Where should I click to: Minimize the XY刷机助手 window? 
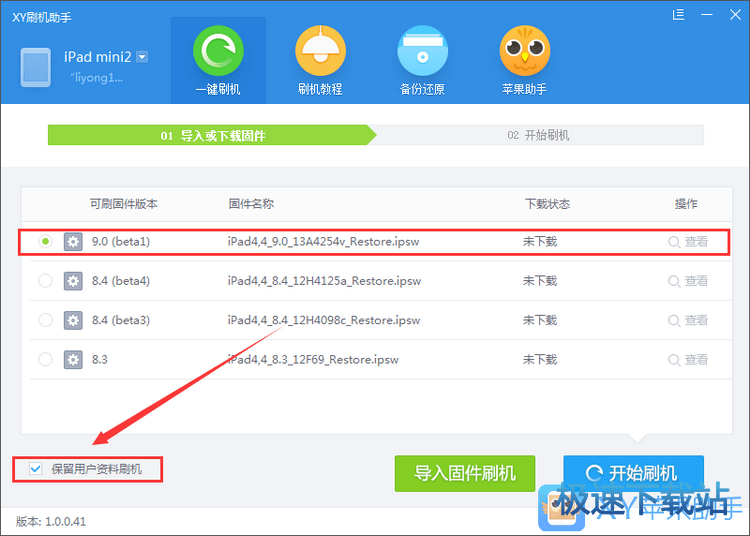706,15
